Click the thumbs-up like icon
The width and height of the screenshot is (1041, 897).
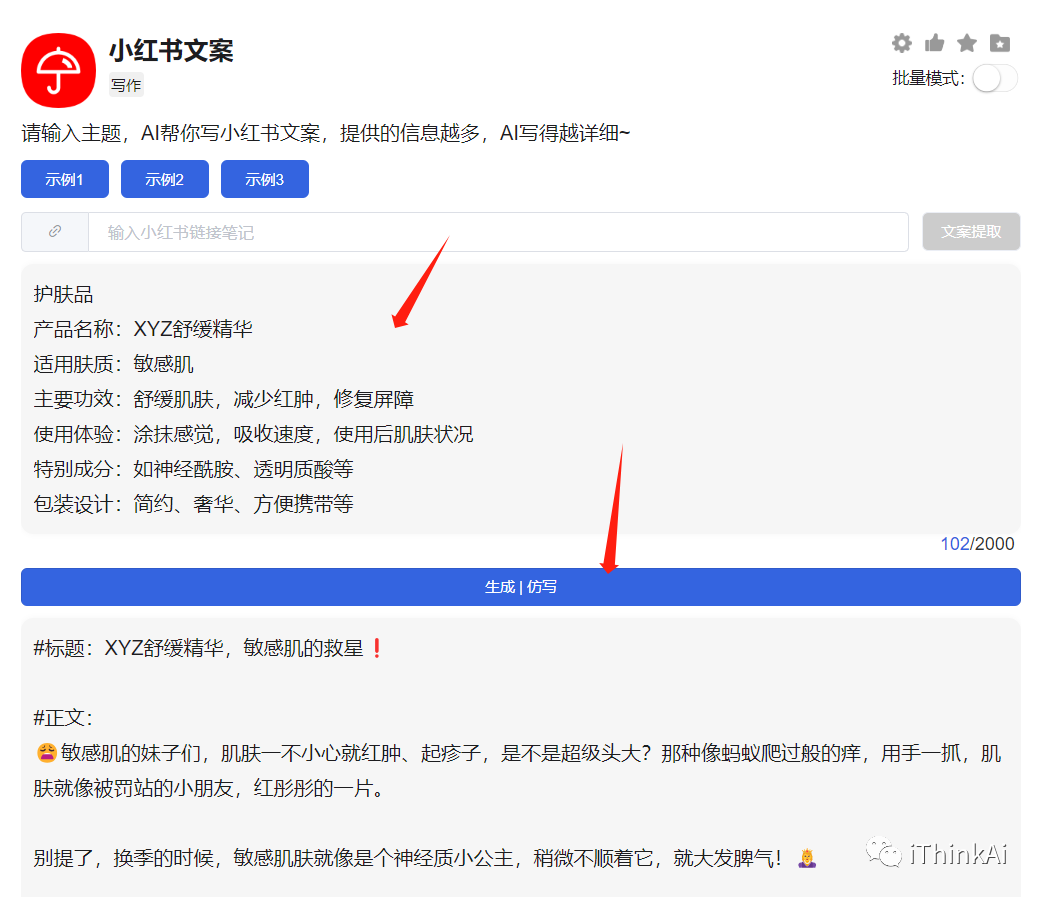[933, 43]
